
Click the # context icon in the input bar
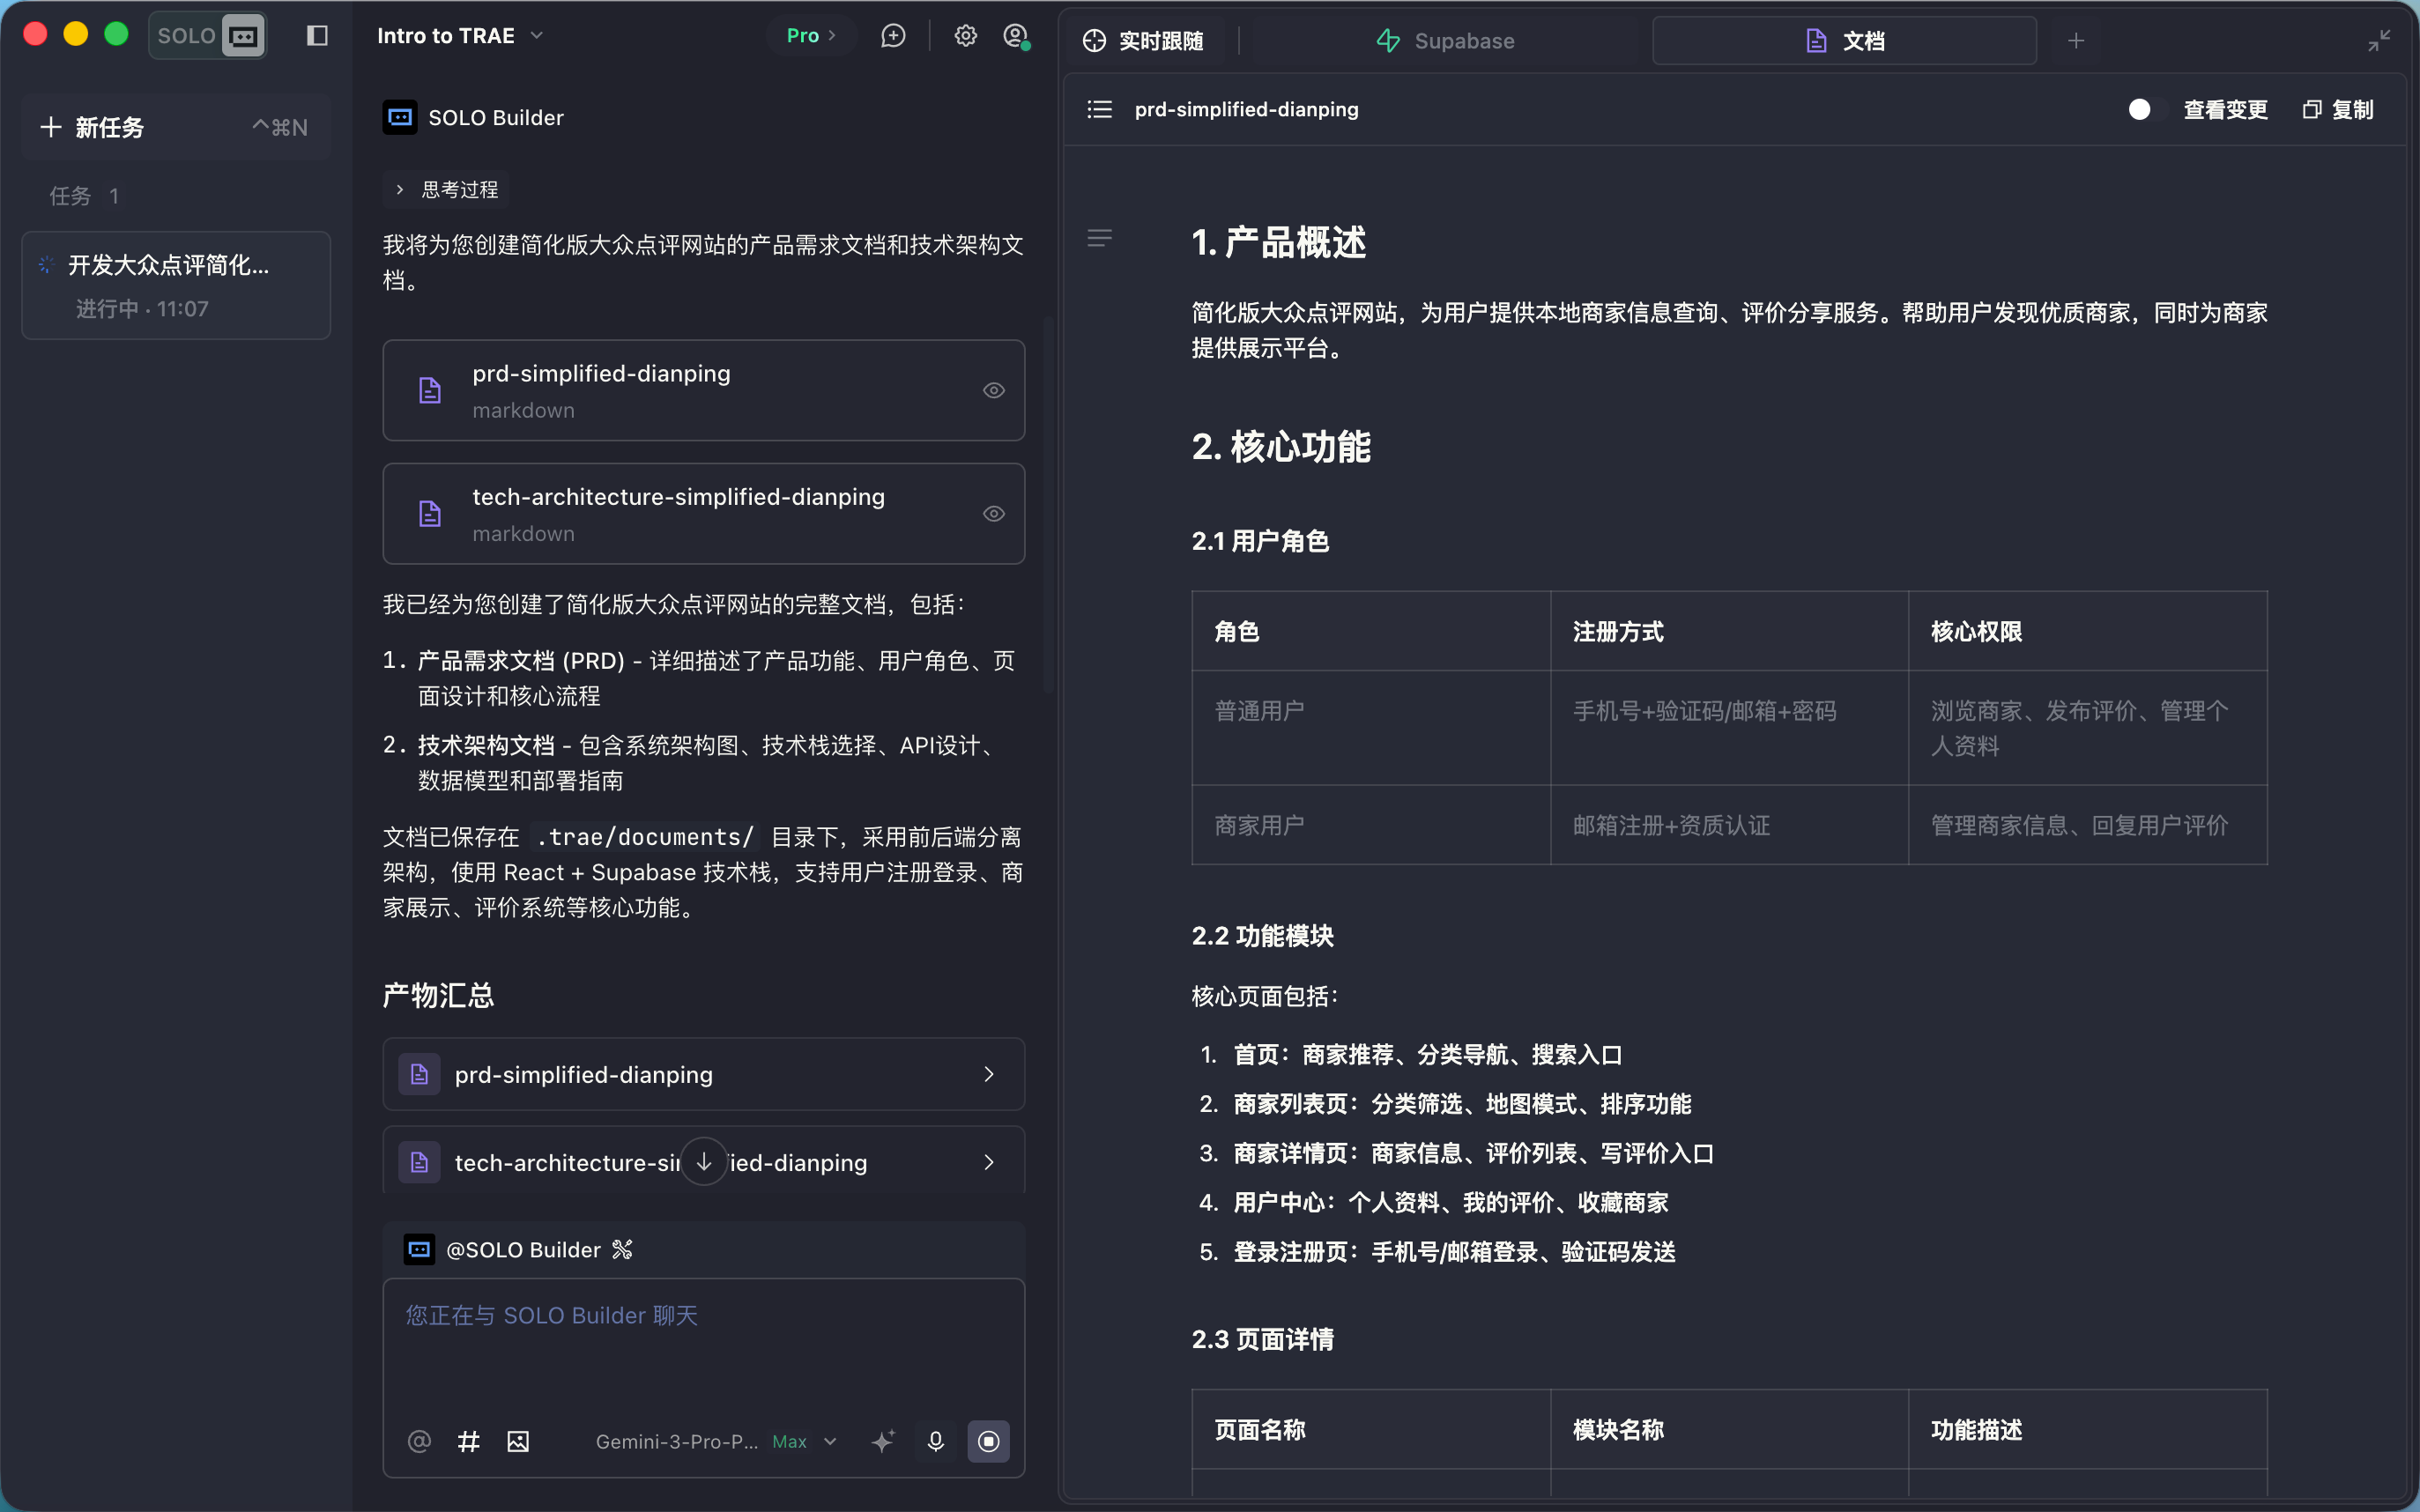(x=468, y=1441)
